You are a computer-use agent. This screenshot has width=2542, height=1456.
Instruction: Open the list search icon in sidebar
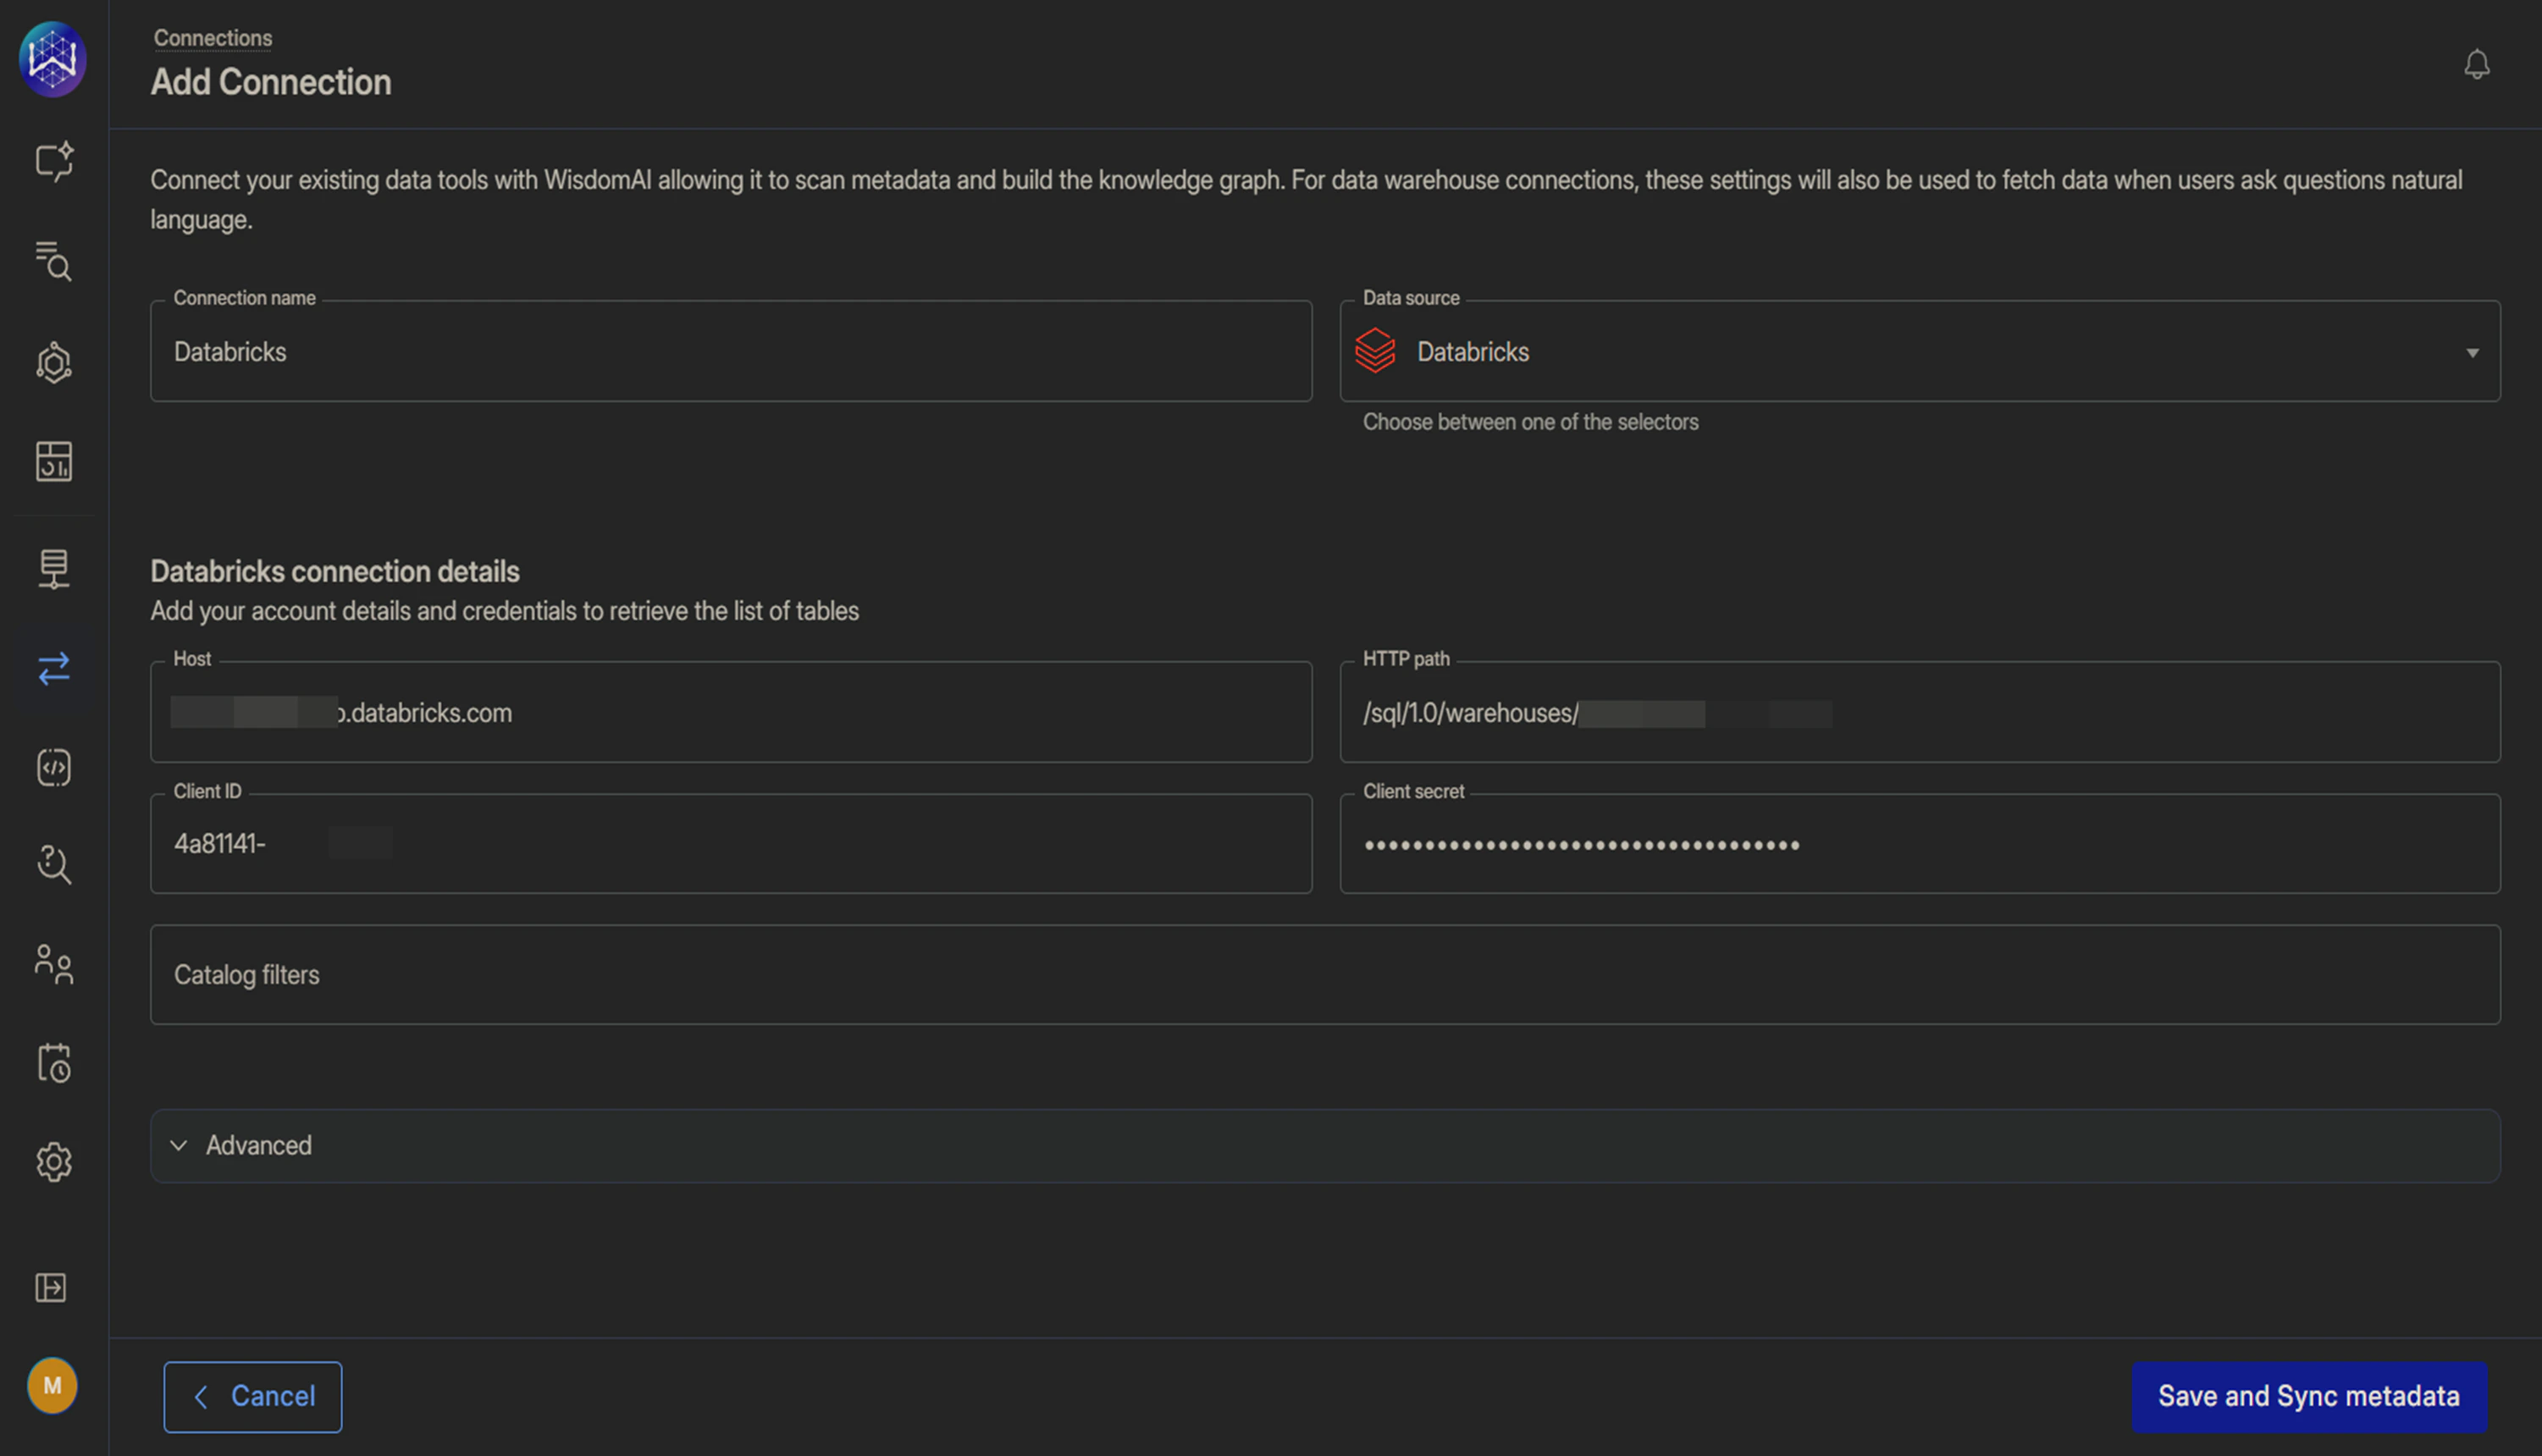click(54, 261)
